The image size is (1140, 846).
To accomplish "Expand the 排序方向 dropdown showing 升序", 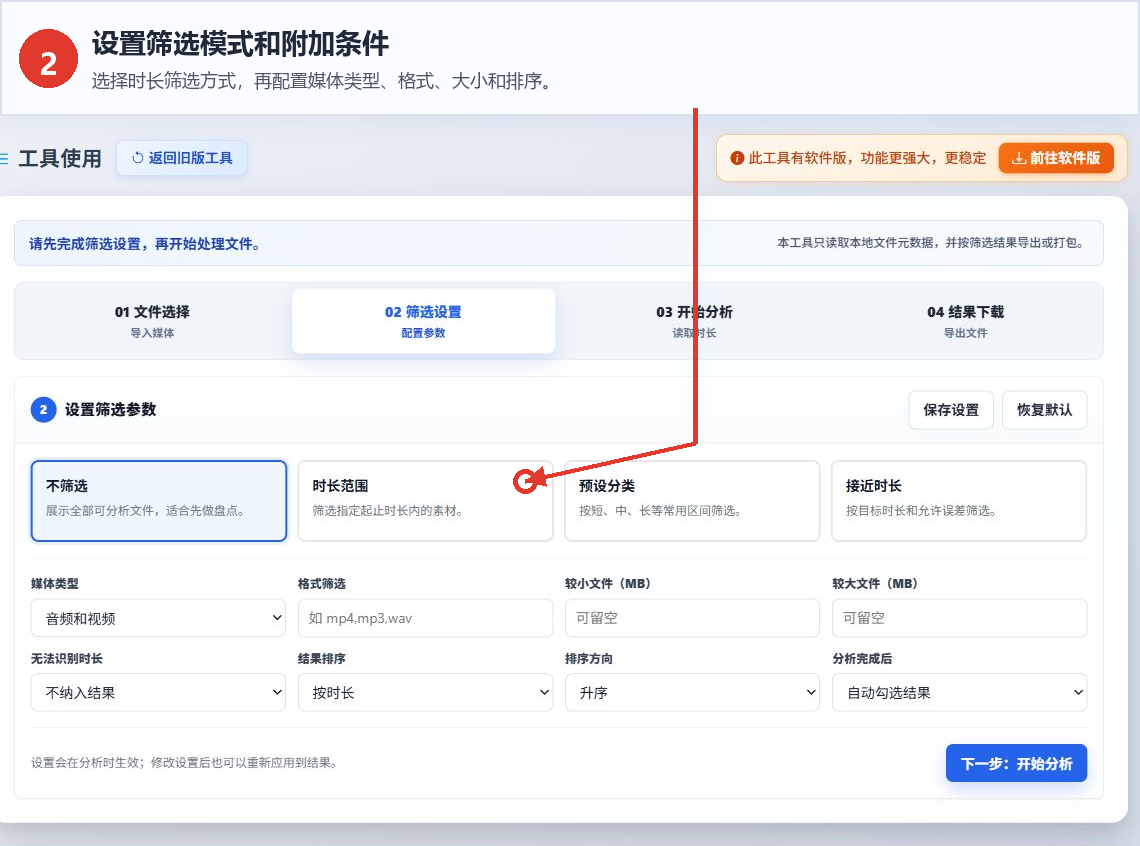I will (692, 692).
